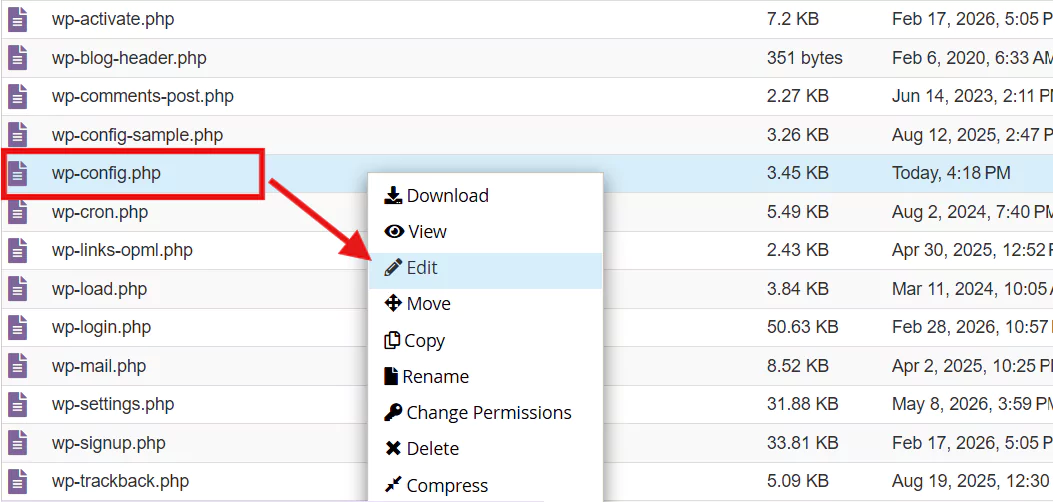Click the 50.63 KB size cell
This screenshot has height=502, width=1053.
click(803, 328)
